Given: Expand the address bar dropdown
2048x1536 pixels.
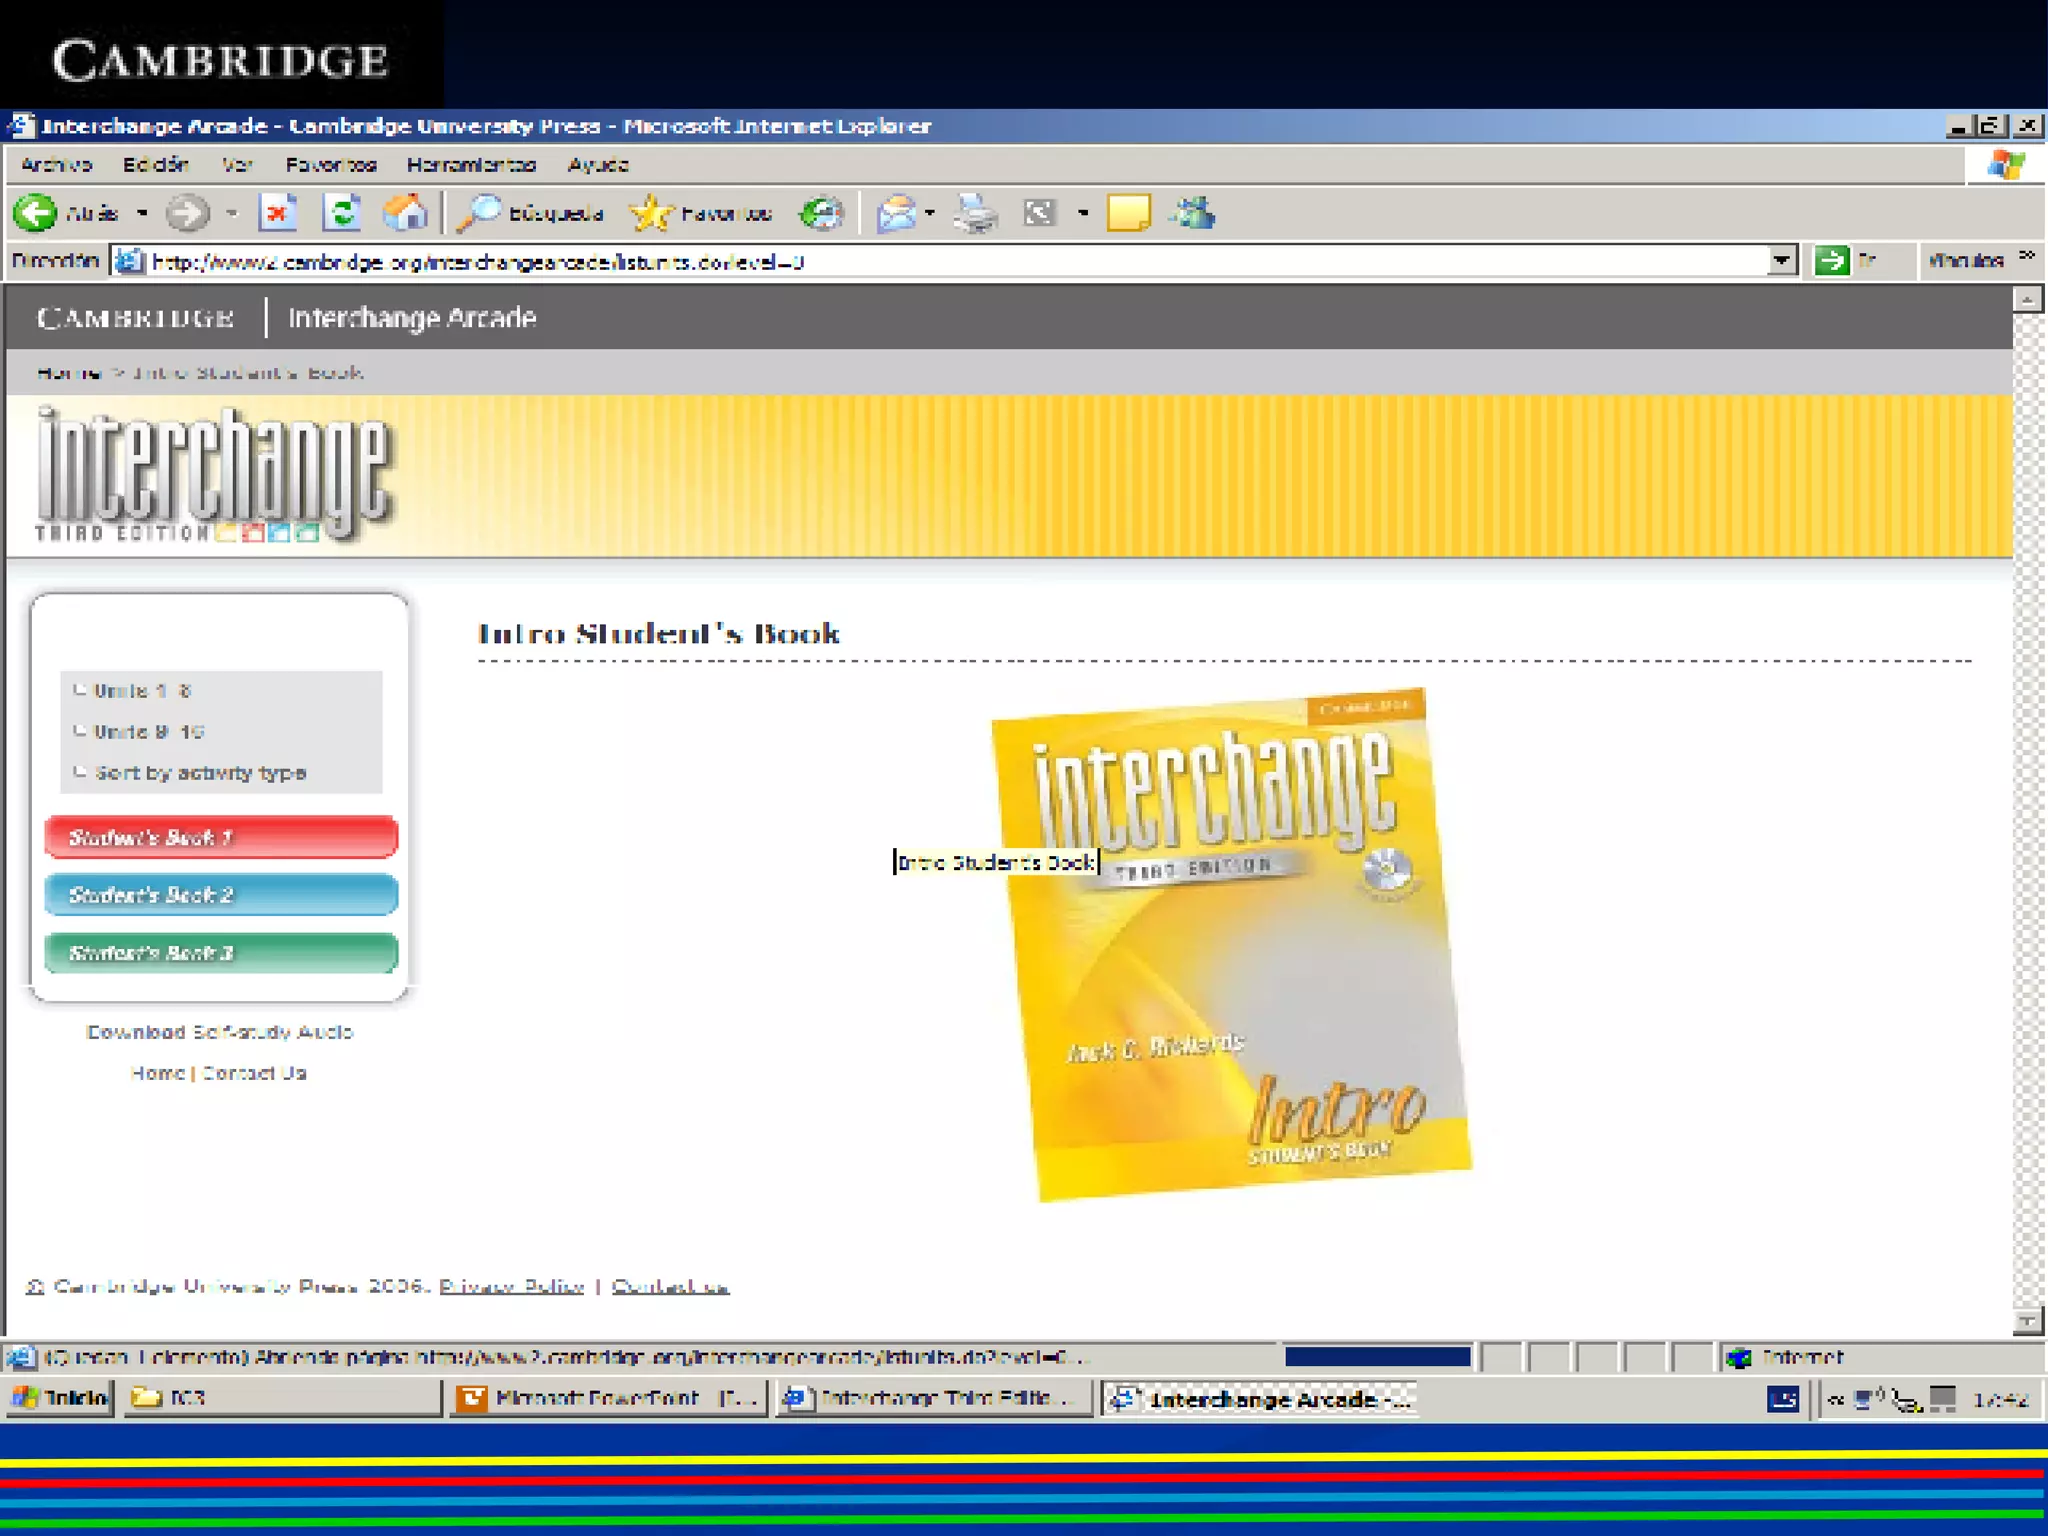Looking at the screenshot, I should pos(1781,261).
